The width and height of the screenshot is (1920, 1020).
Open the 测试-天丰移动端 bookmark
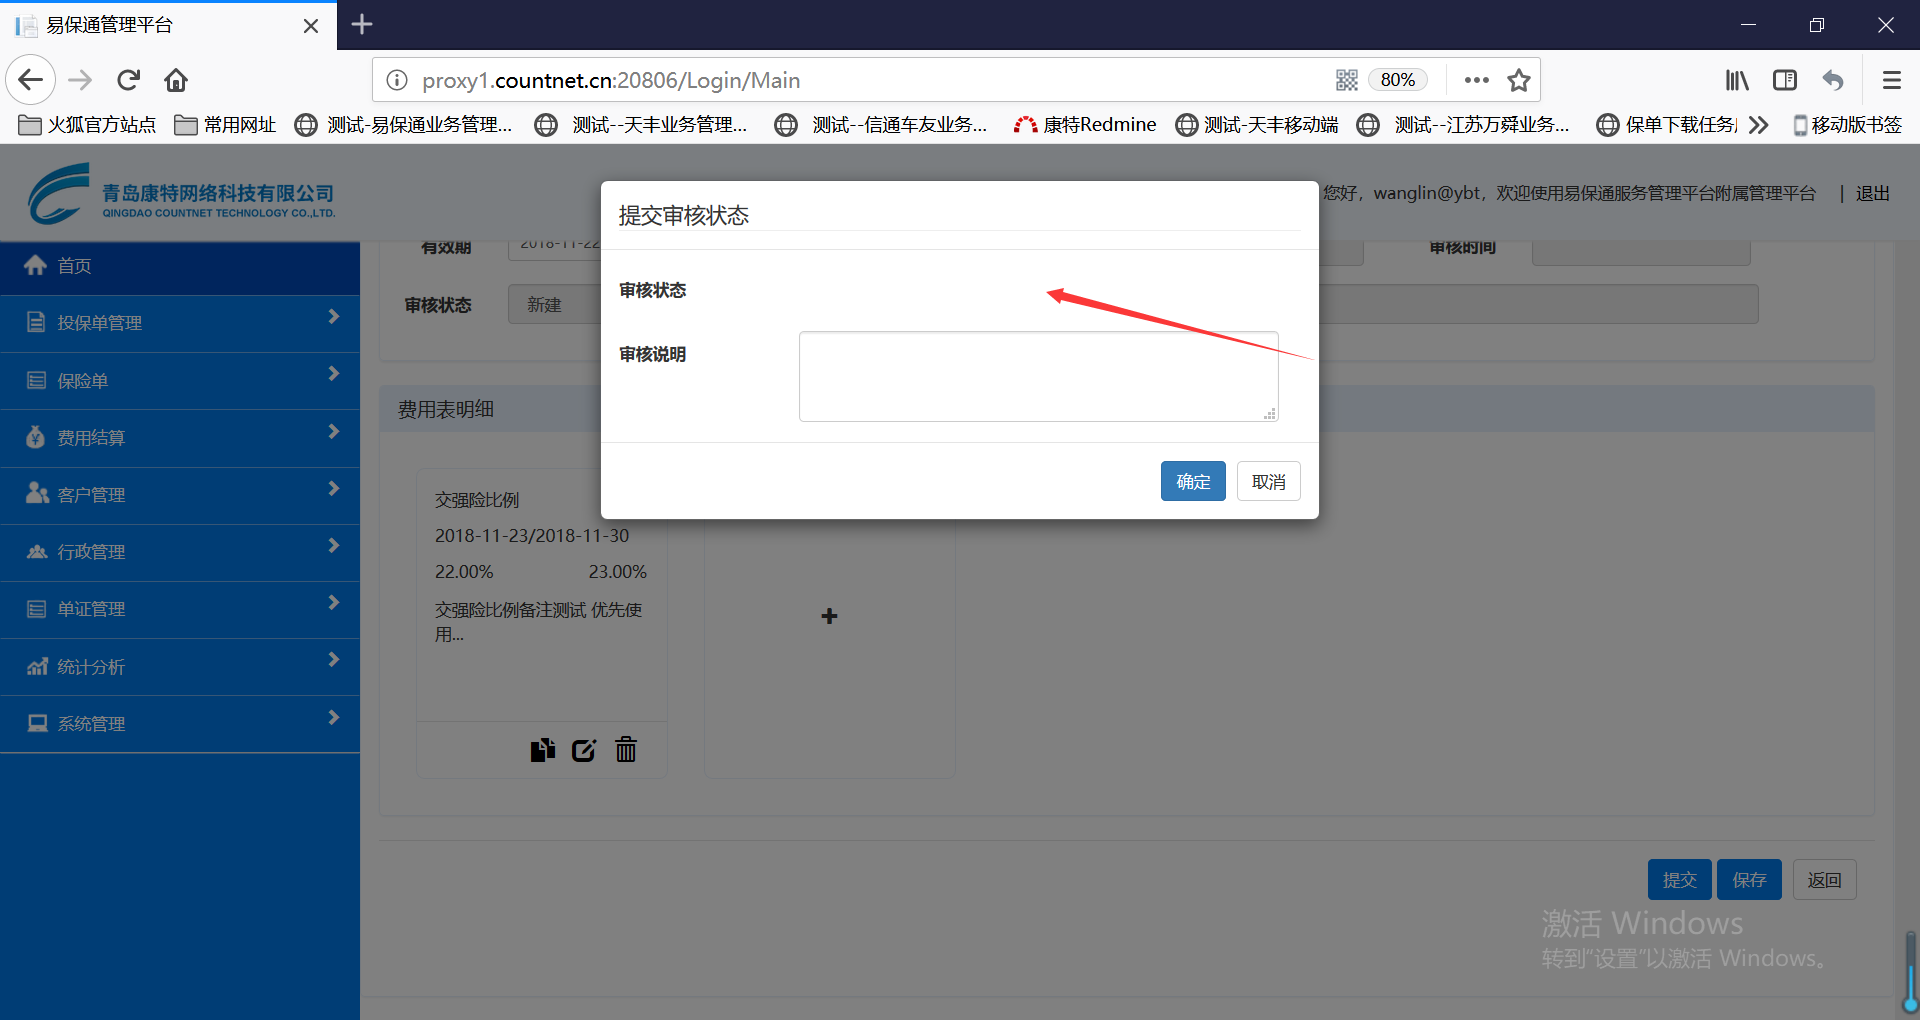coord(1257,125)
